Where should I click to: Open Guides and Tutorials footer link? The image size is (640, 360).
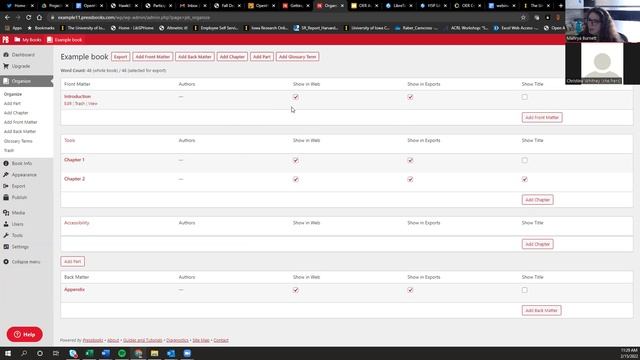[142, 340]
